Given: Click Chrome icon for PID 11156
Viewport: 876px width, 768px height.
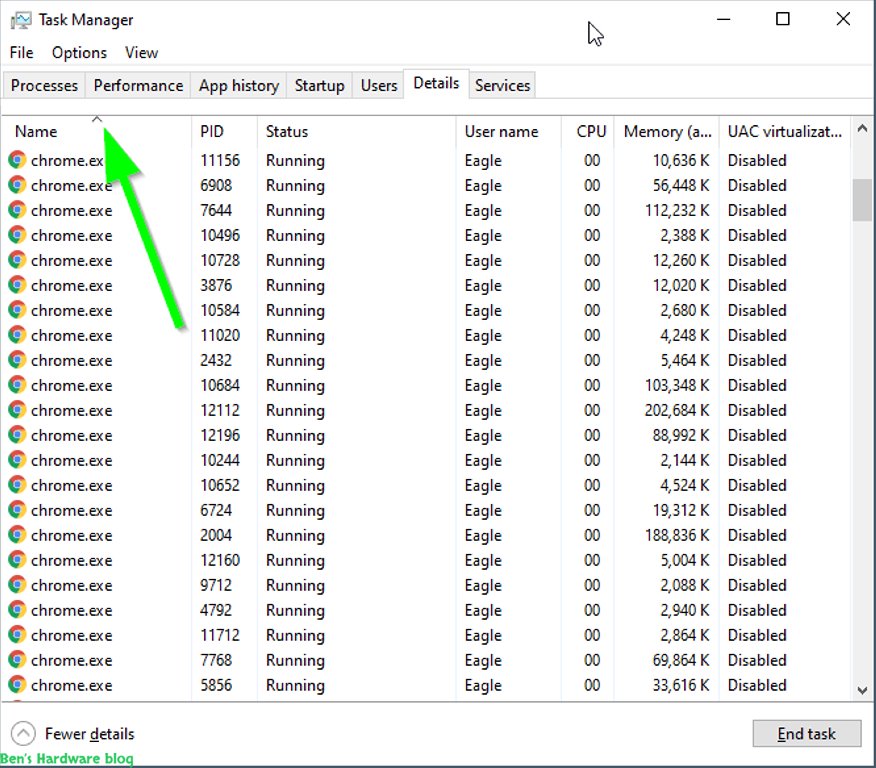Looking at the screenshot, I should [x=17, y=160].
